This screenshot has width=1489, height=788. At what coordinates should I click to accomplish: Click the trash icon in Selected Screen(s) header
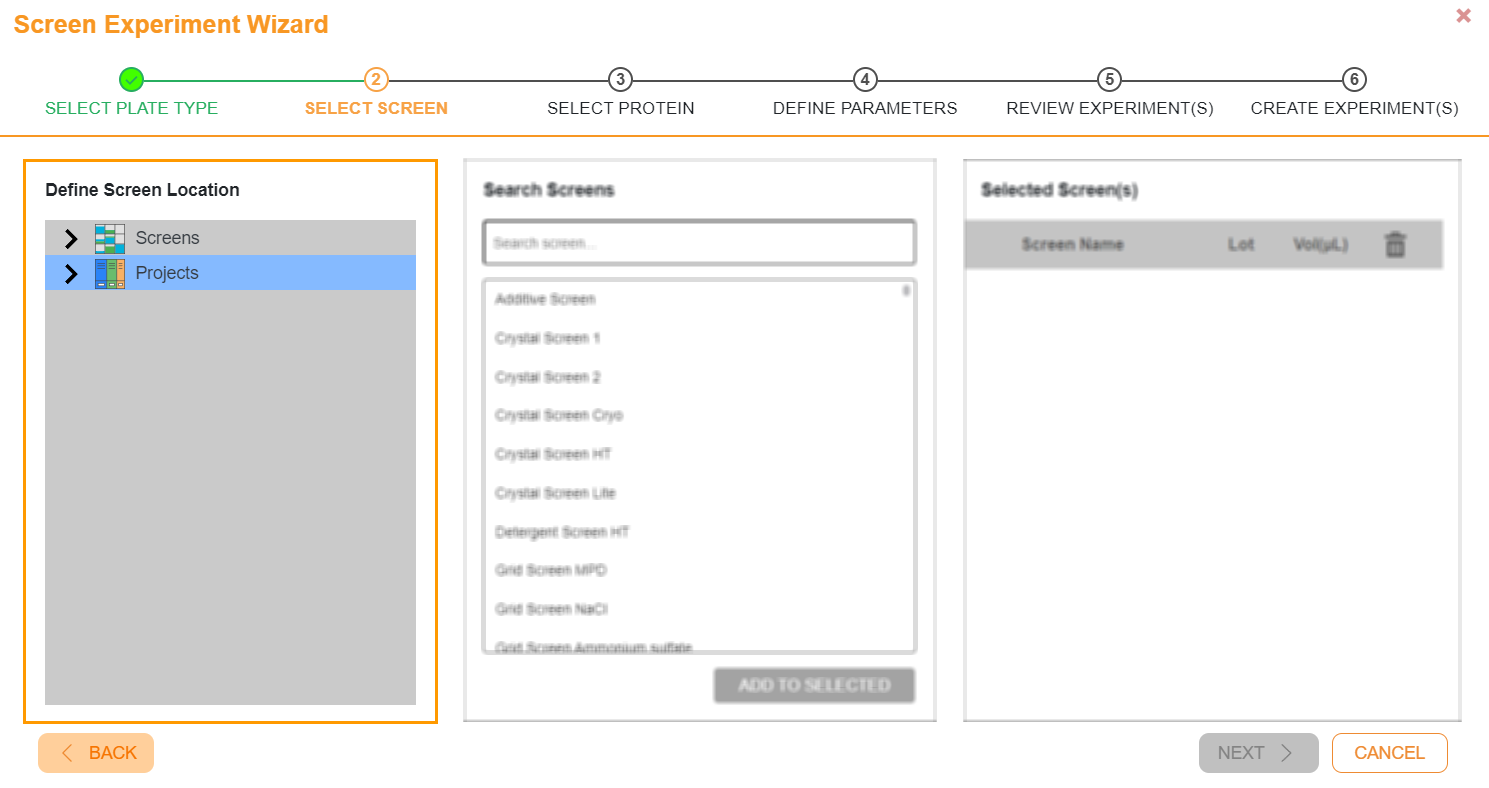click(1396, 243)
